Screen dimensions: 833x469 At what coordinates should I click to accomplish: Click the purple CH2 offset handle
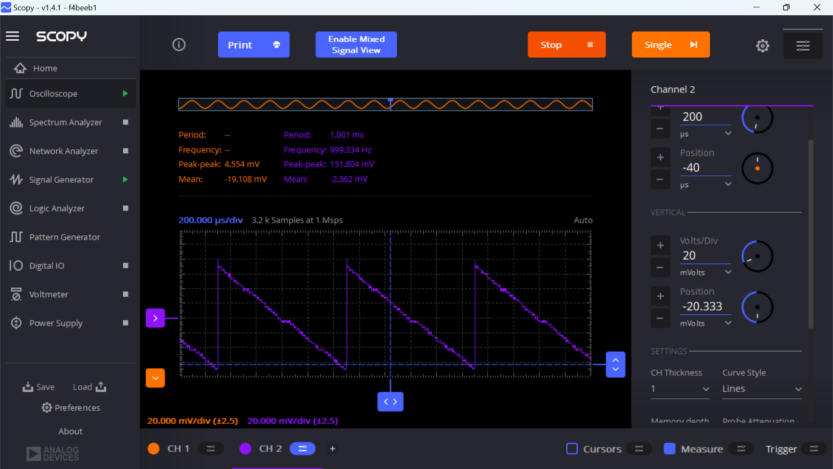(155, 318)
